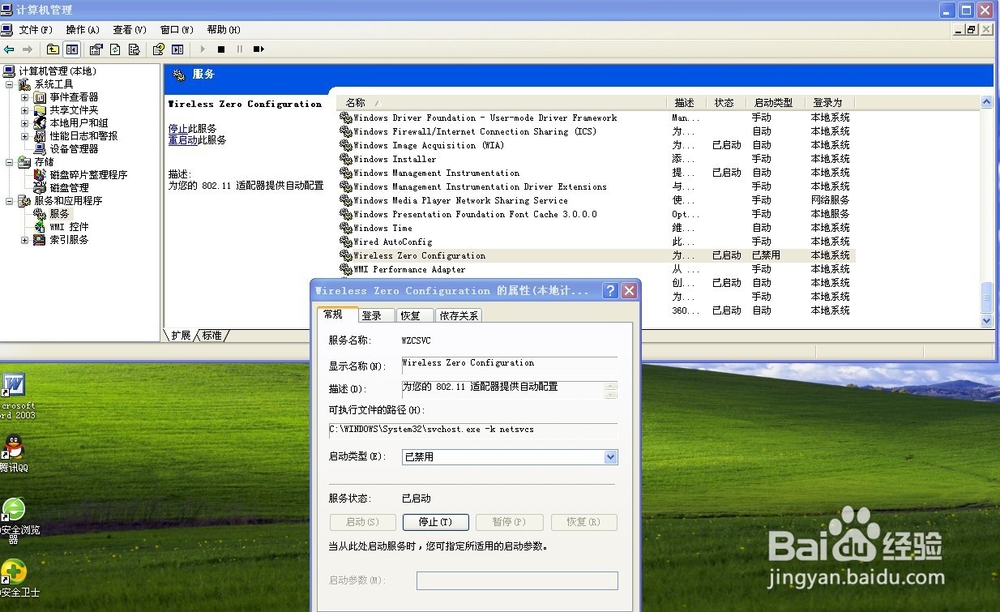Collapse the 服务和应用程序 tree node

tap(10, 201)
